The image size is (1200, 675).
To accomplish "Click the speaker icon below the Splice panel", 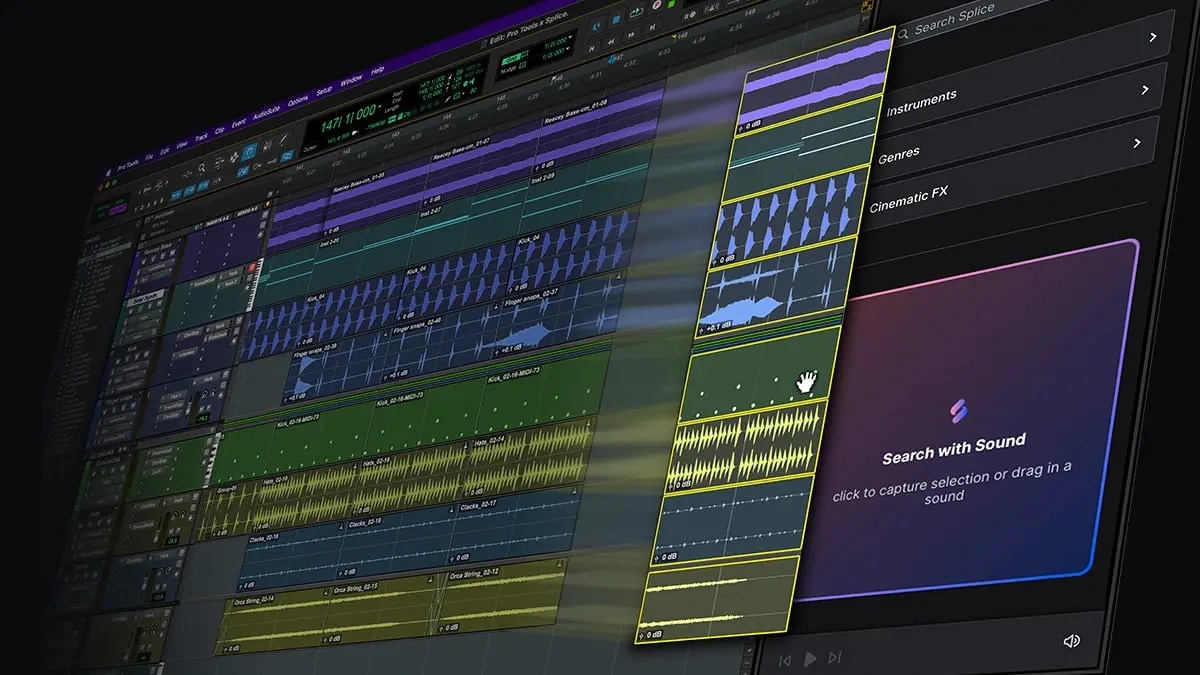I will [1071, 640].
